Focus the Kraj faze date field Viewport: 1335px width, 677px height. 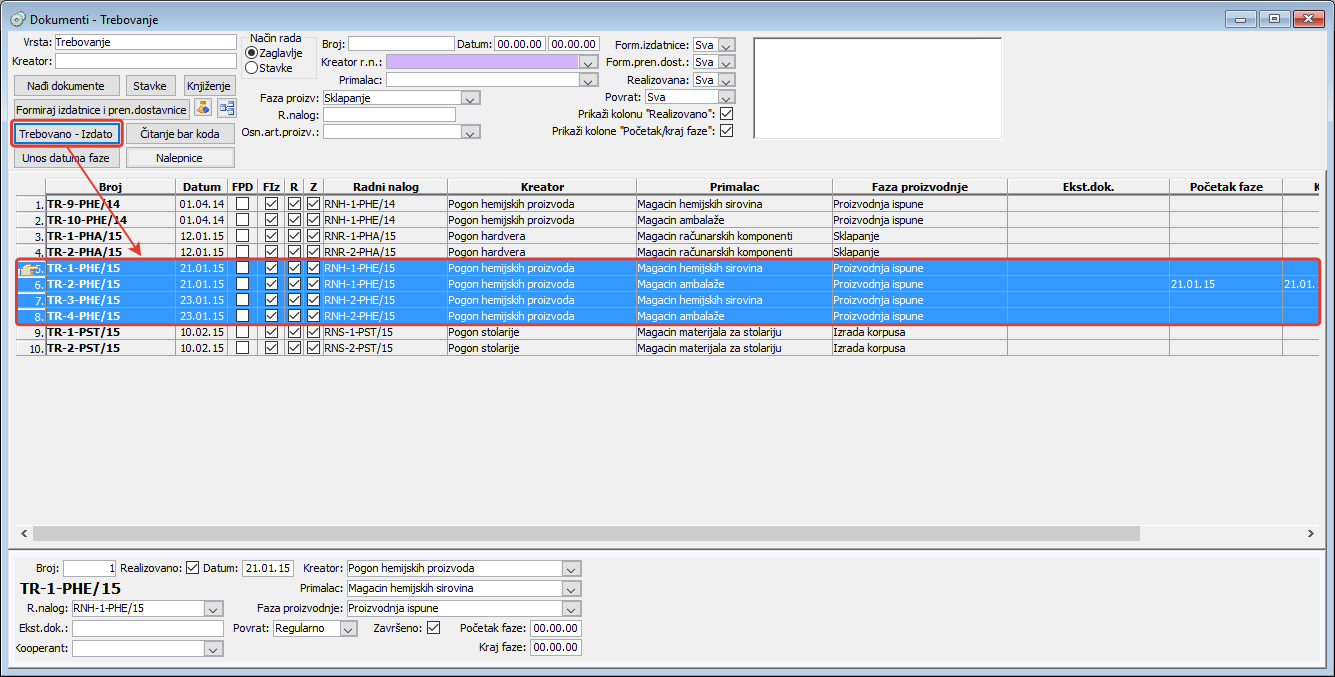pos(556,647)
